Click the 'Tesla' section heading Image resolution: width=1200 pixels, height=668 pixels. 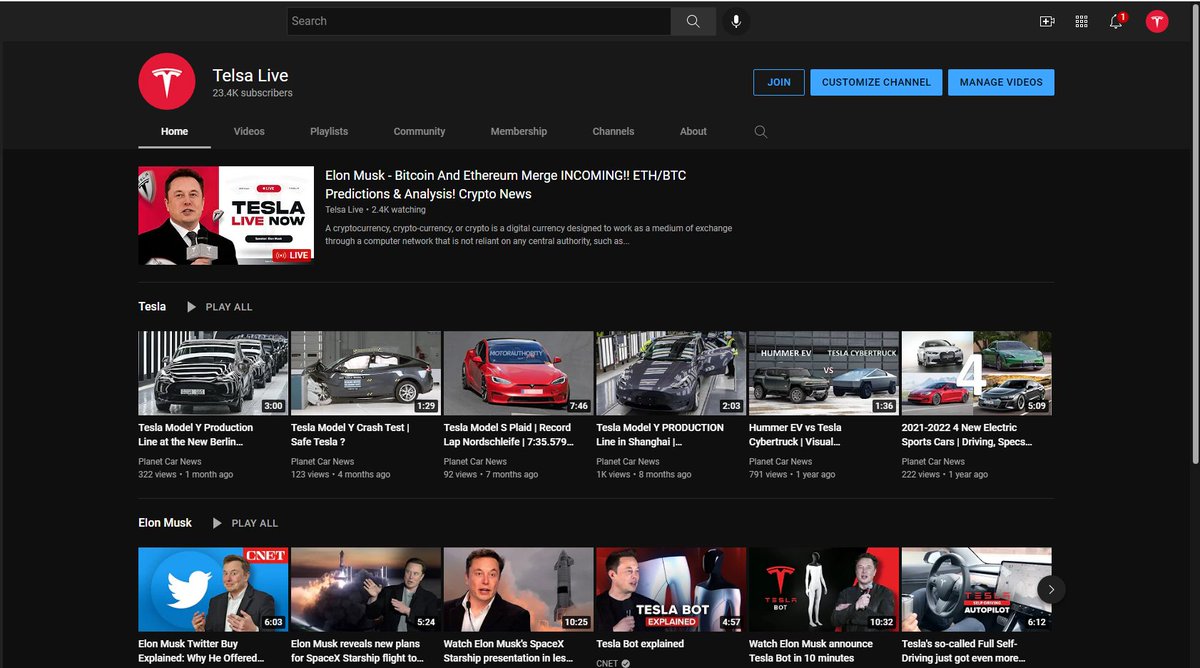point(152,307)
